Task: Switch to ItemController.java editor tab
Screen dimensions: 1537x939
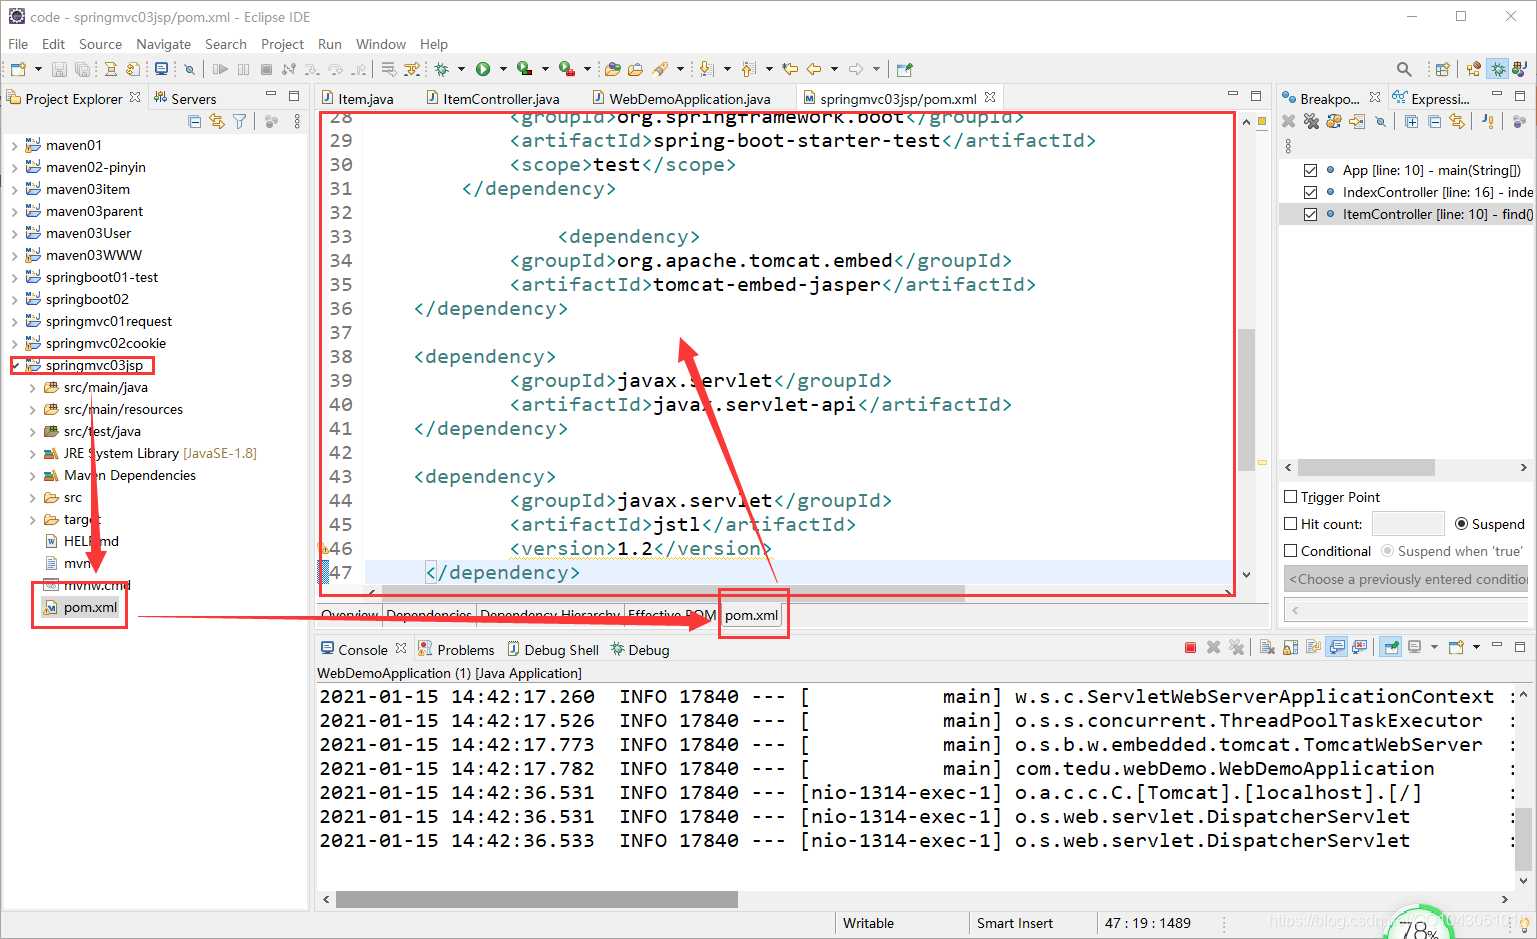Action: coord(491,98)
